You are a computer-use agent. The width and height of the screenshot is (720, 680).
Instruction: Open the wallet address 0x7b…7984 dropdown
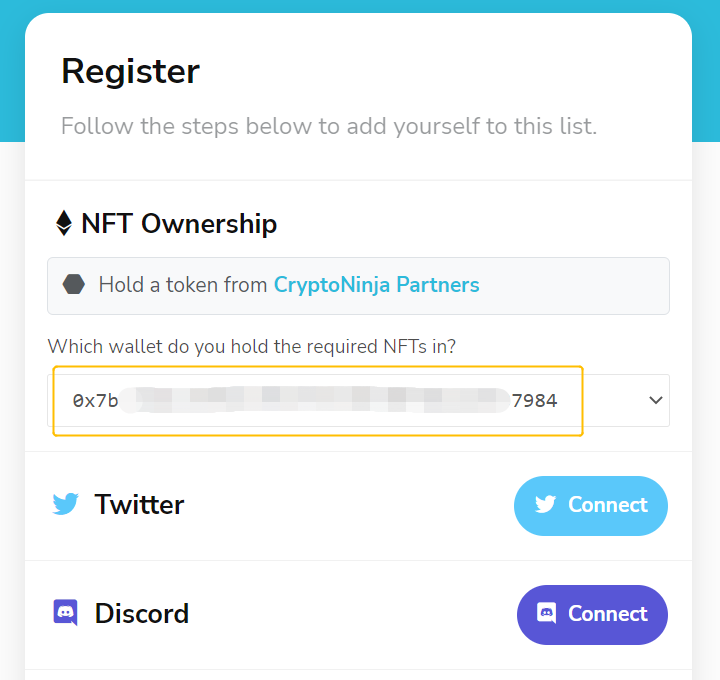tap(358, 400)
